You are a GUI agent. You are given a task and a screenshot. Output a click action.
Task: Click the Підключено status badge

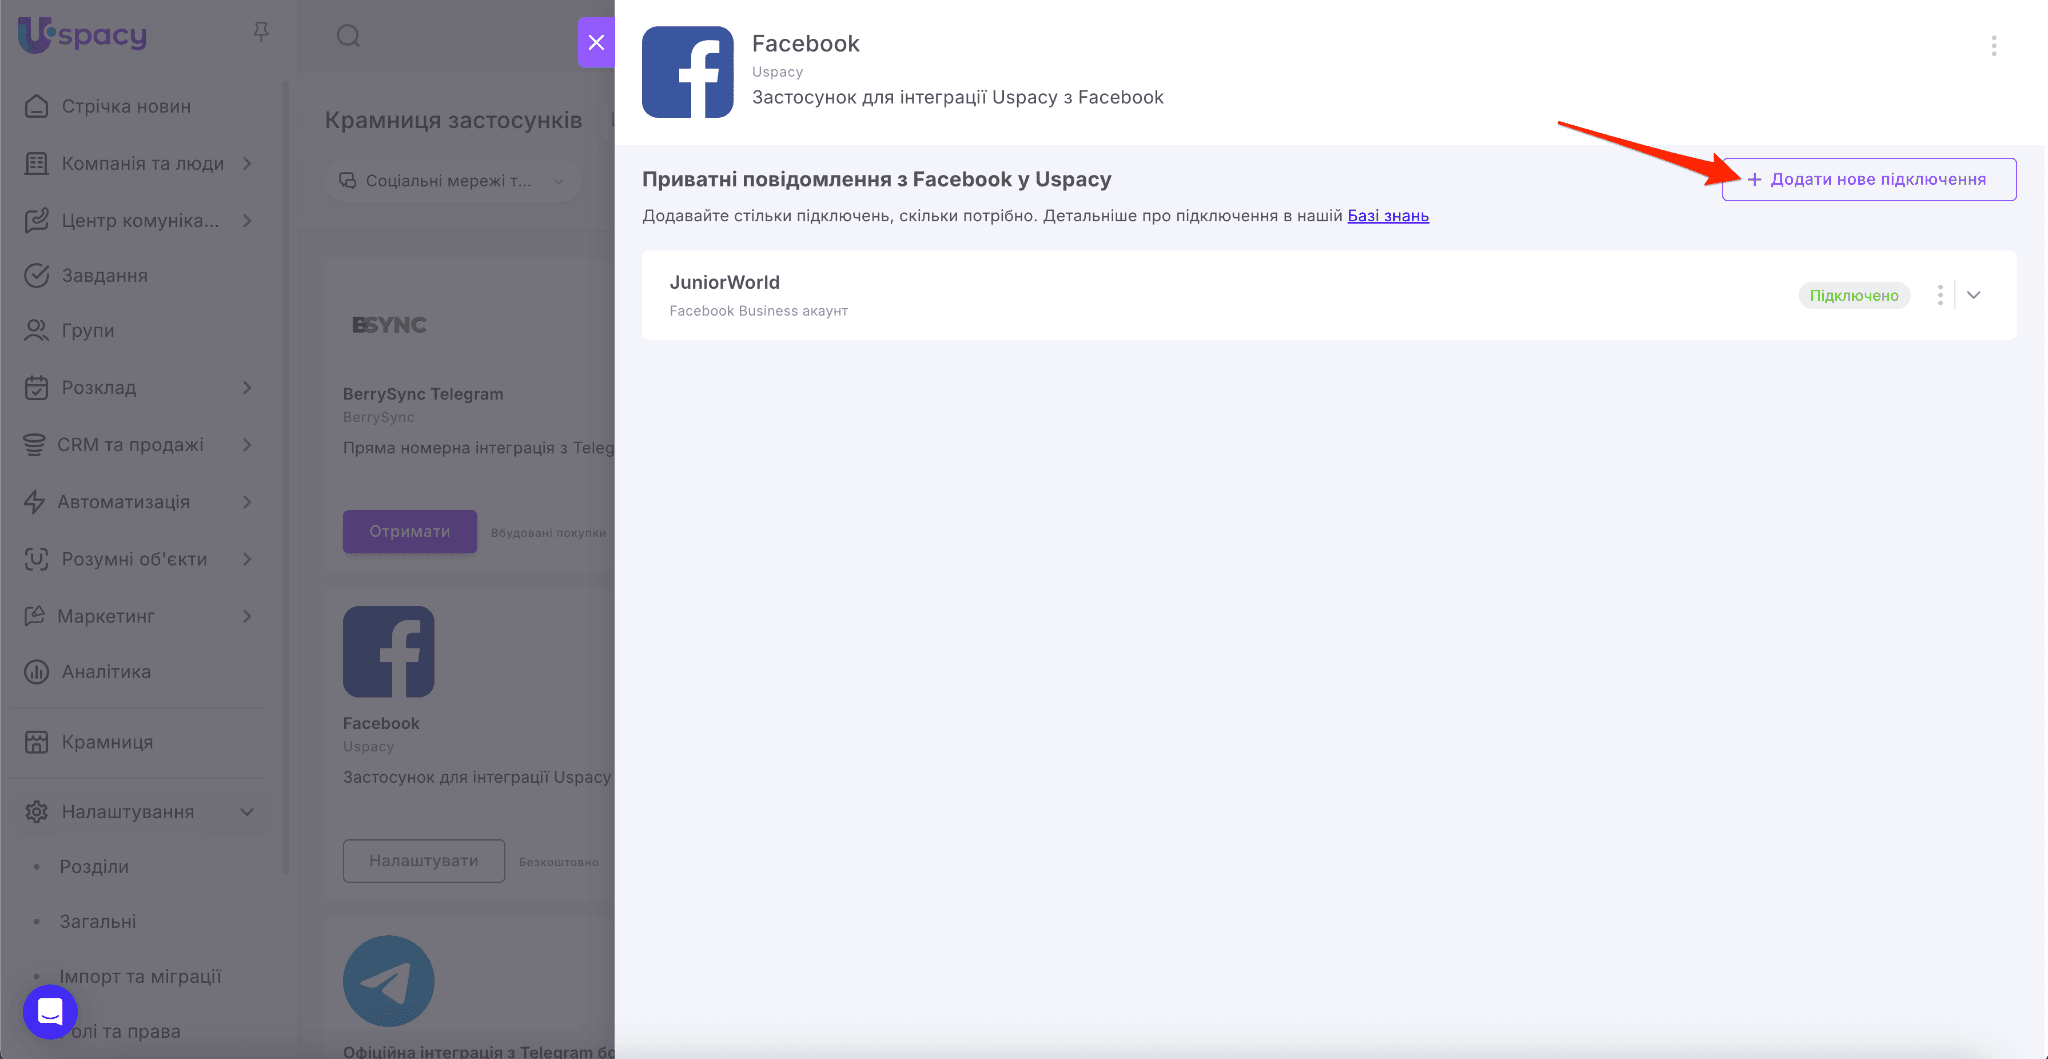(1854, 295)
